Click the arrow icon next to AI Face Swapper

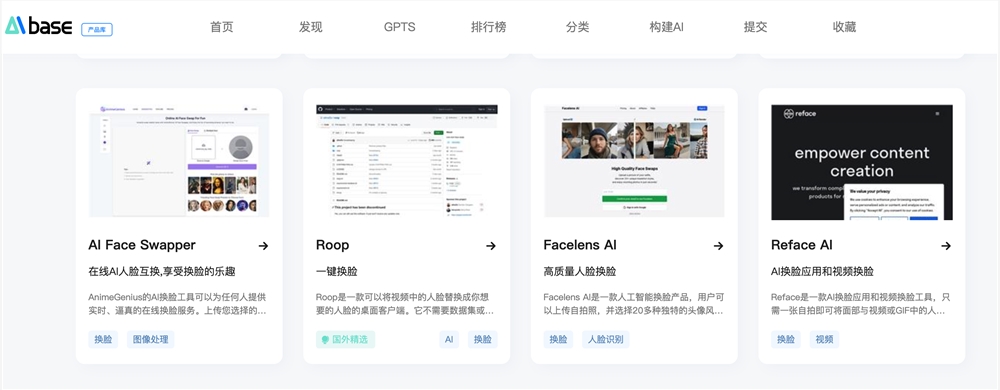tap(263, 246)
